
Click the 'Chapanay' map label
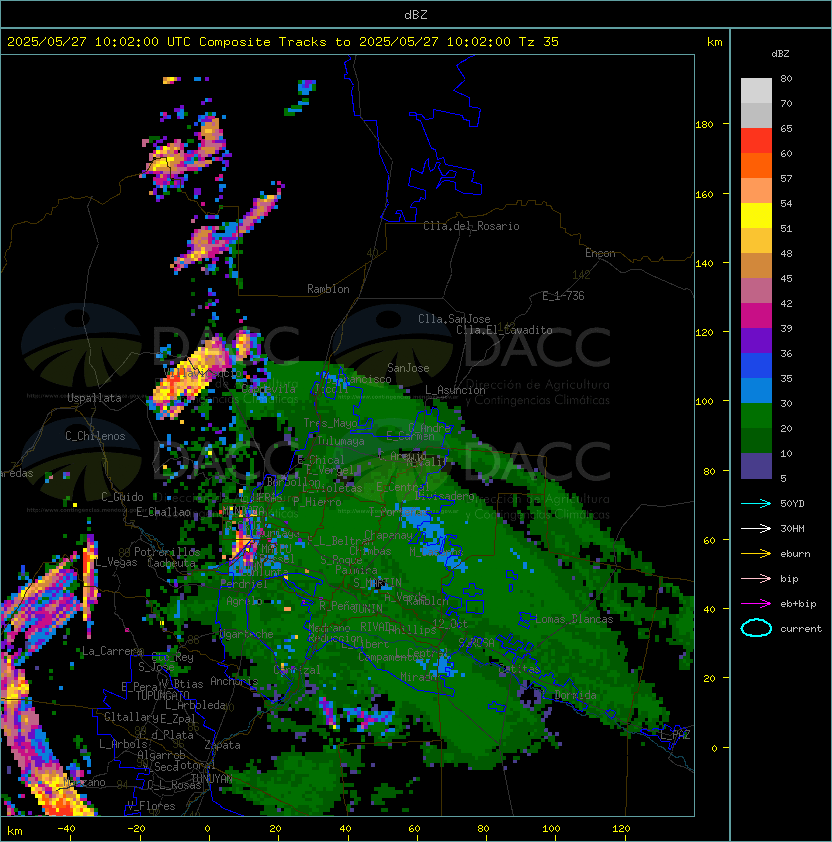click(x=388, y=535)
